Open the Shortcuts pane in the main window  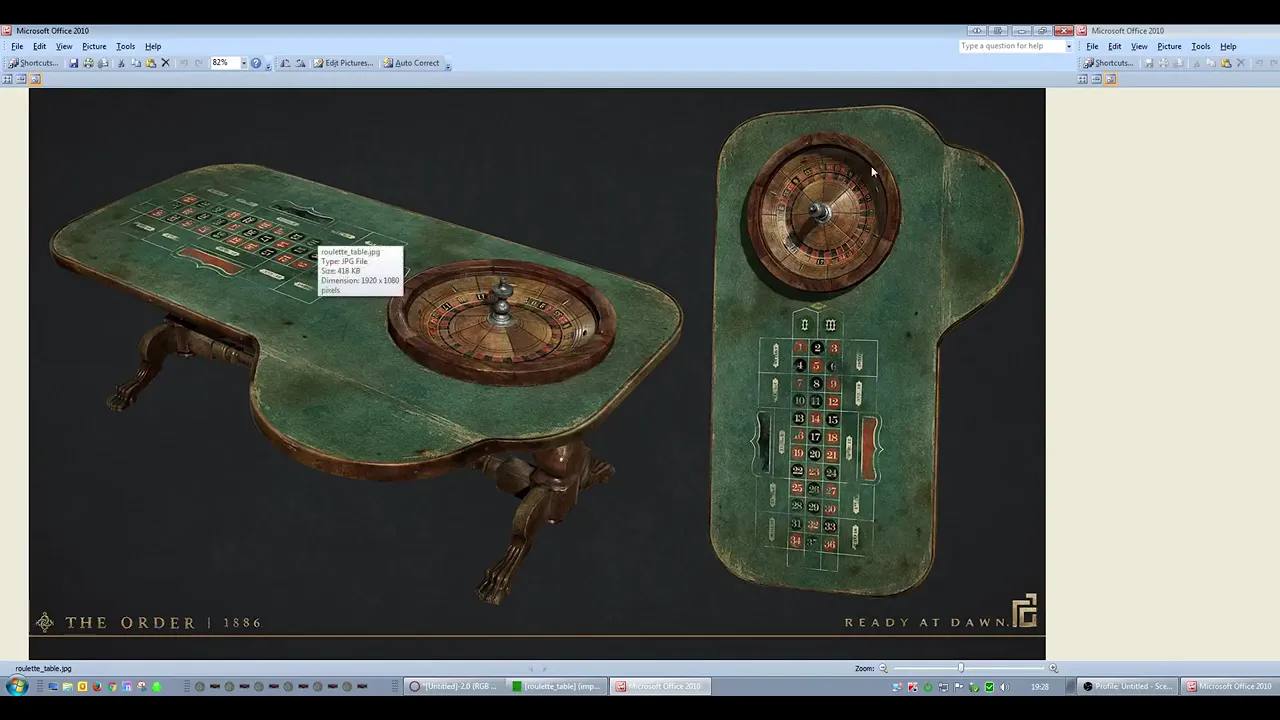click(x=33, y=63)
